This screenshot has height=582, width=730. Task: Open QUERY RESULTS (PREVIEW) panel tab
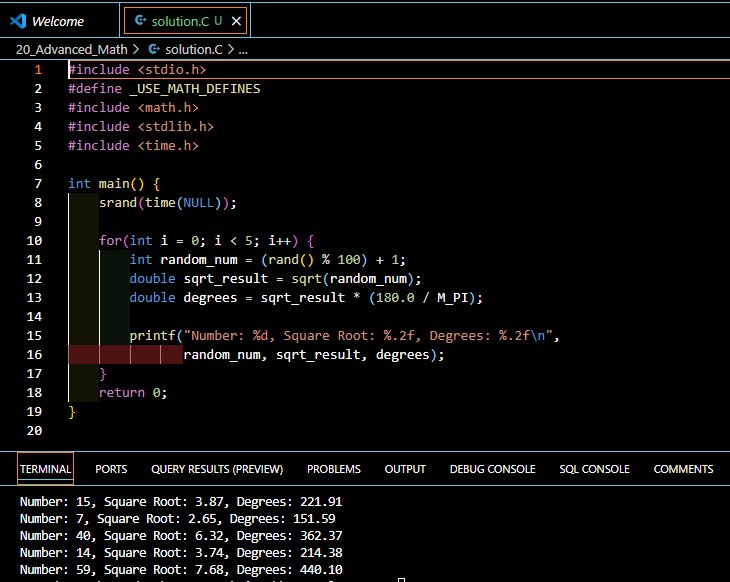(x=217, y=469)
